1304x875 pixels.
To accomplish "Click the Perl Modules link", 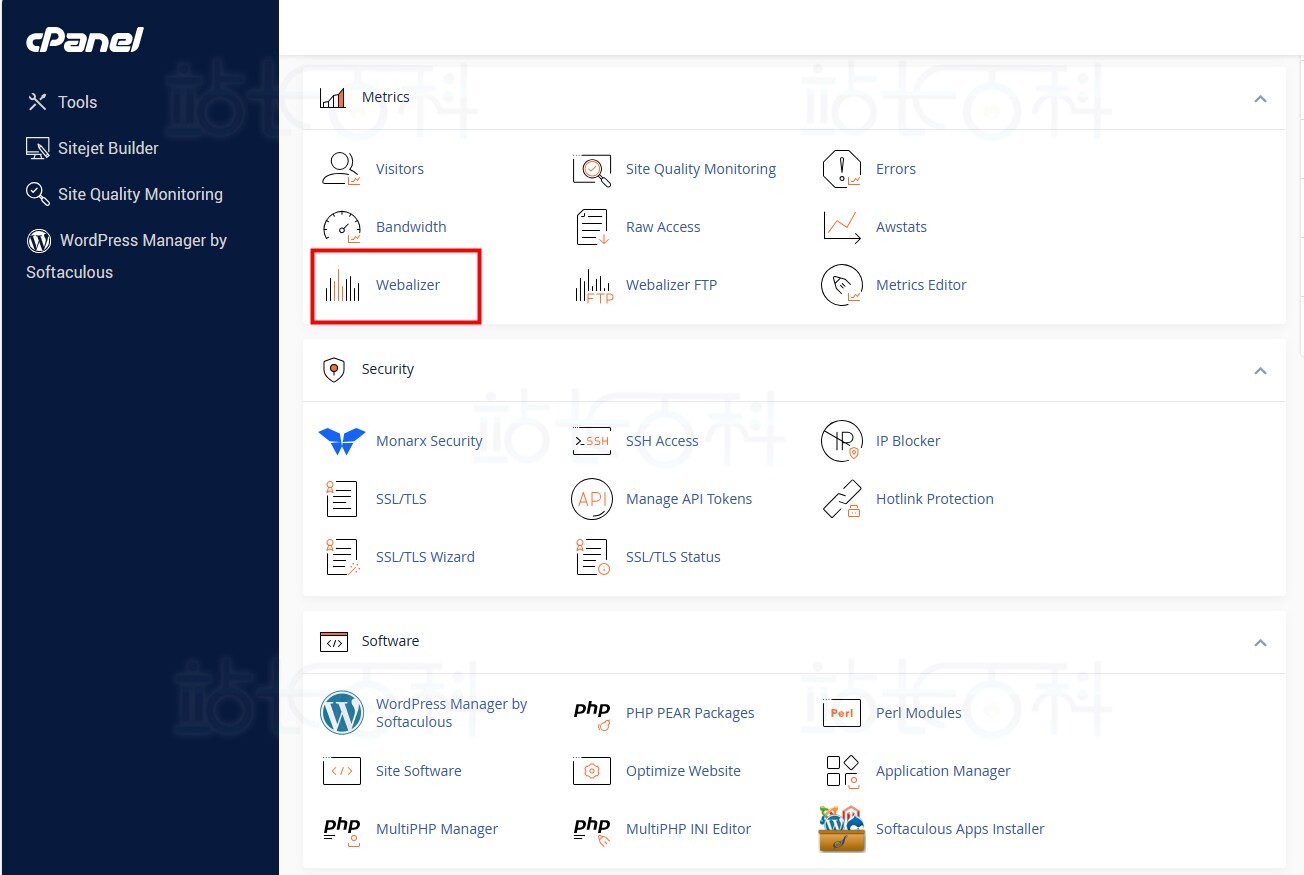I will tap(919, 713).
